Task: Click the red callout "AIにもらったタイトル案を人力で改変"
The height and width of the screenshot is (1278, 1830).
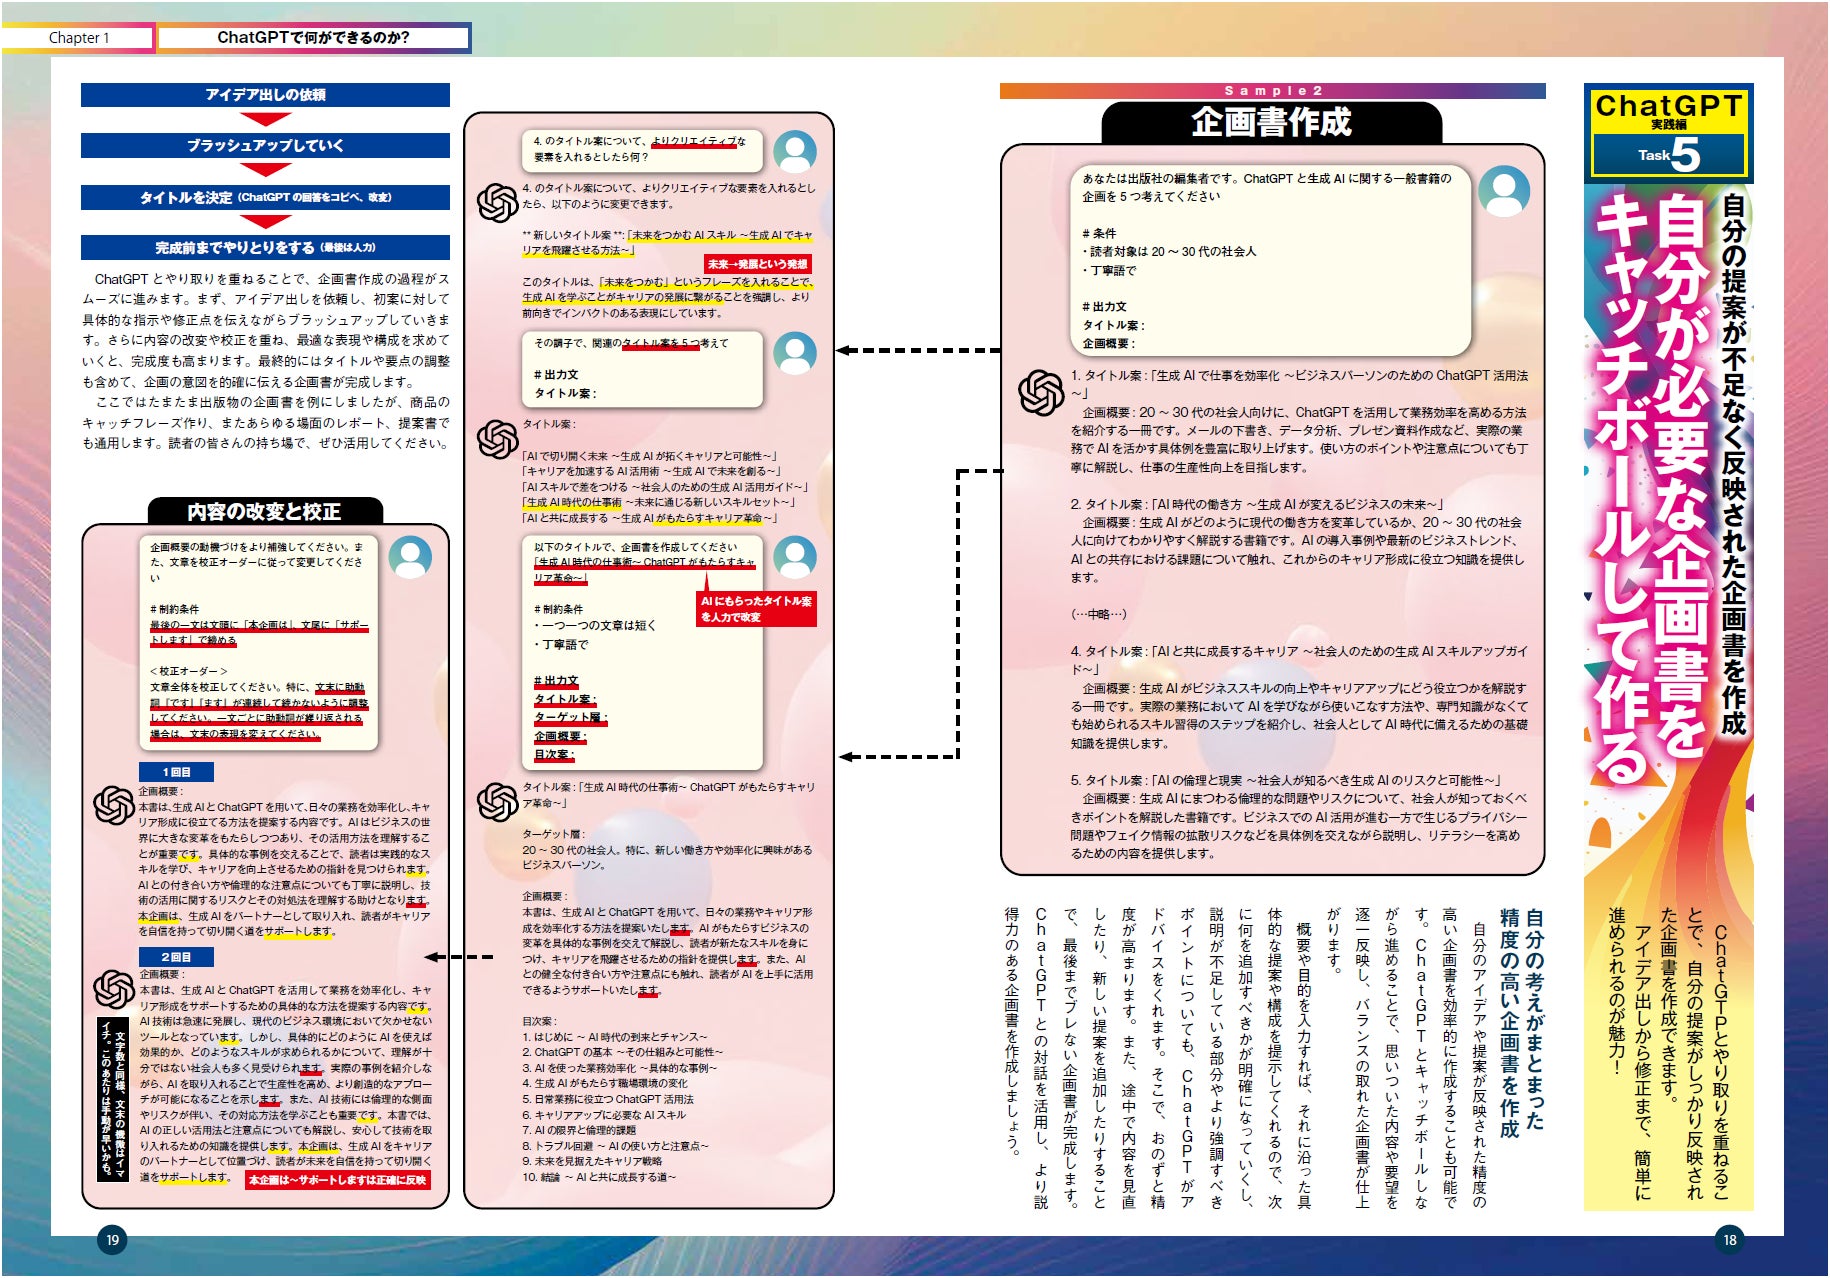Action: (x=756, y=609)
